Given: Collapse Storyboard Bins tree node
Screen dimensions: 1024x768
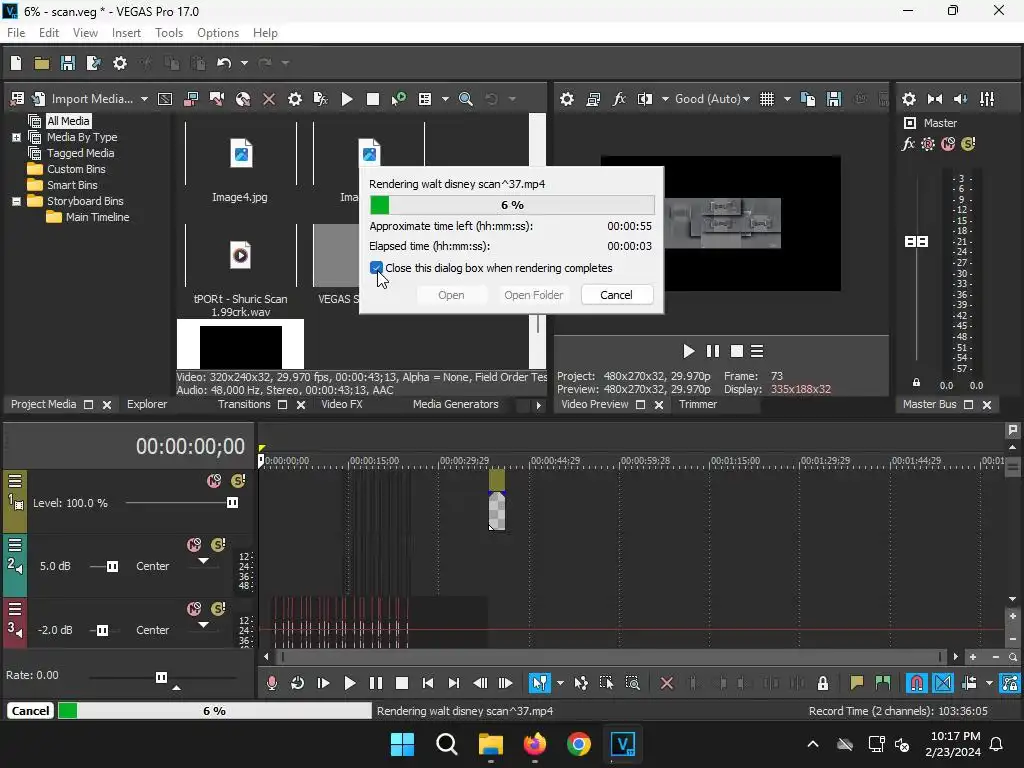Looking at the screenshot, I should pos(16,201).
